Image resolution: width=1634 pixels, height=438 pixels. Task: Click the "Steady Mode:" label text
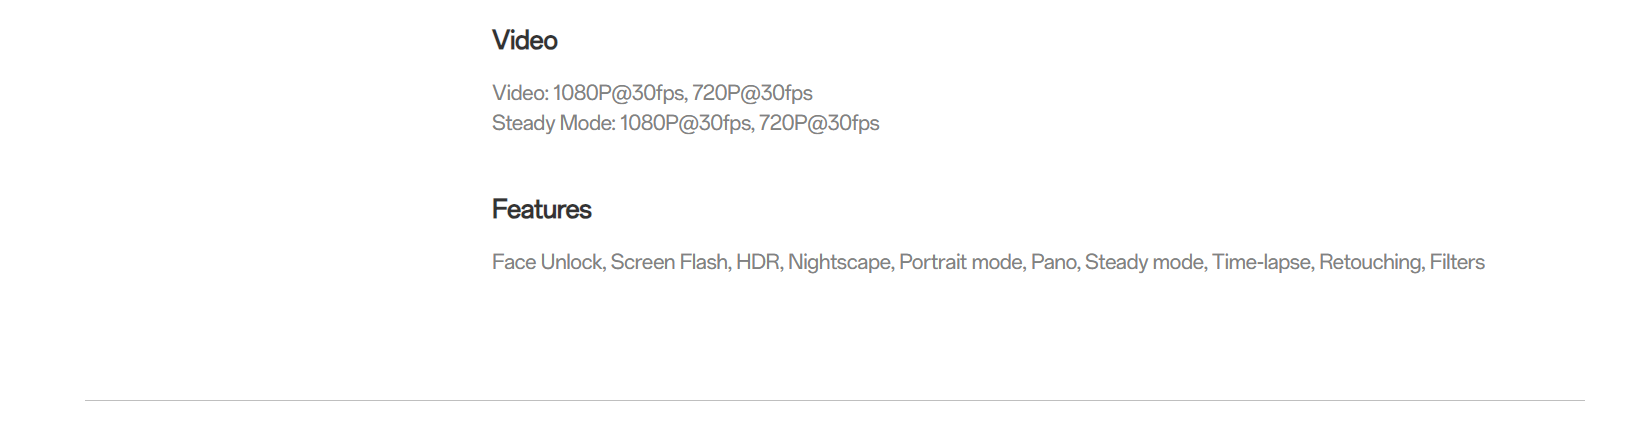tap(553, 123)
